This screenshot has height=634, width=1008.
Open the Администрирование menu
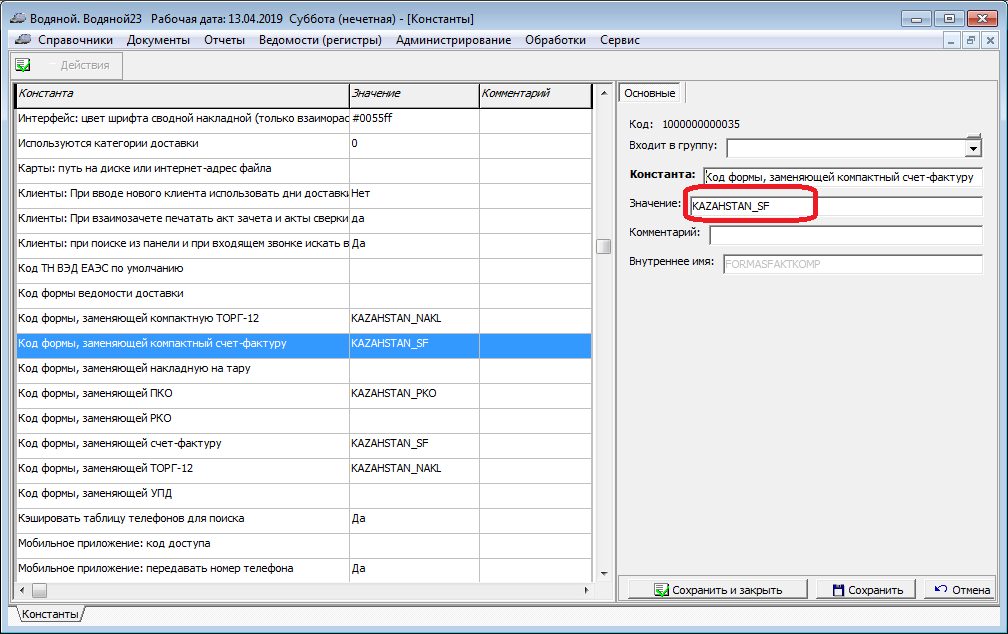point(453,40)
